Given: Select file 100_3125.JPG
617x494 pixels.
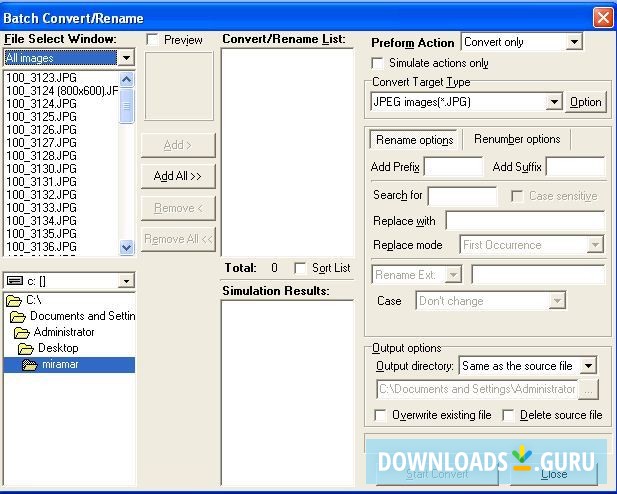Looking at the screenshot, I should [x=41, y=117].
